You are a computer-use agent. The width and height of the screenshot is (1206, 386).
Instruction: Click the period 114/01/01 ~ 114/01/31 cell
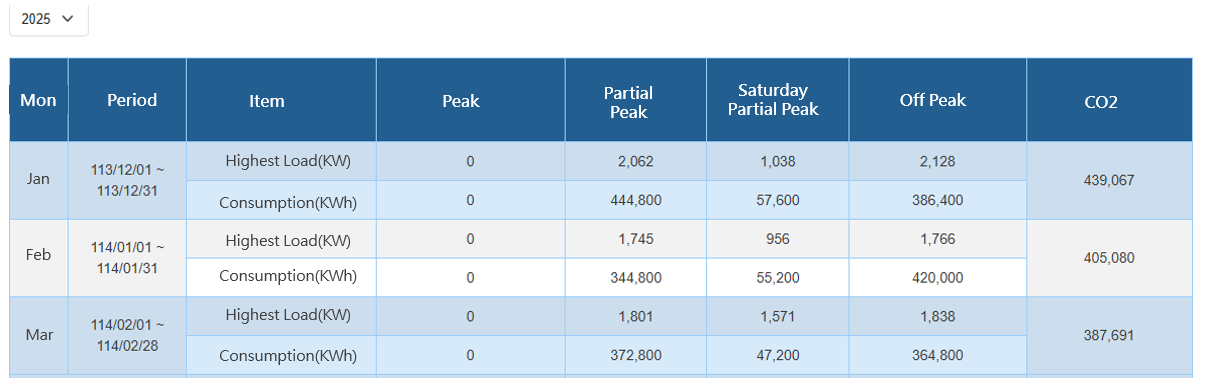[127, 258]
